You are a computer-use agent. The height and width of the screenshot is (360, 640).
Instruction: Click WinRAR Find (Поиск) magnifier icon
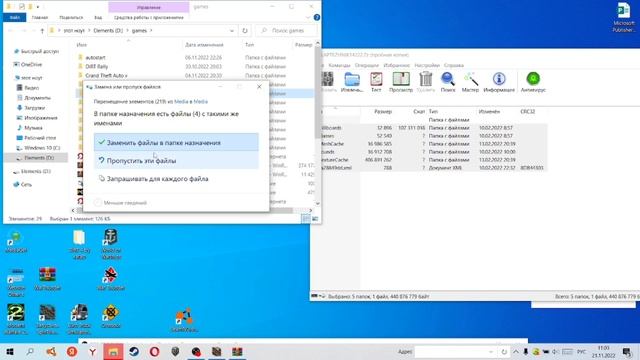point(448,82)
